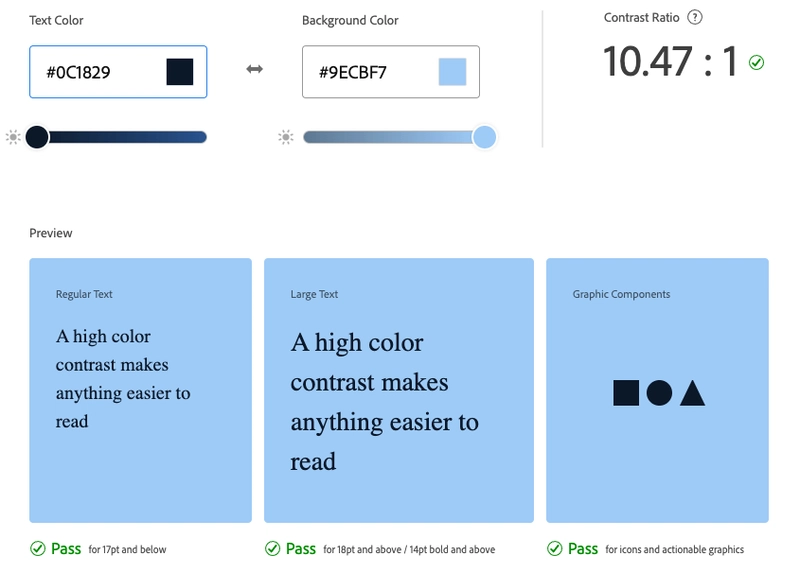Click the Pass check icon for regular text

tap(37, 548)
